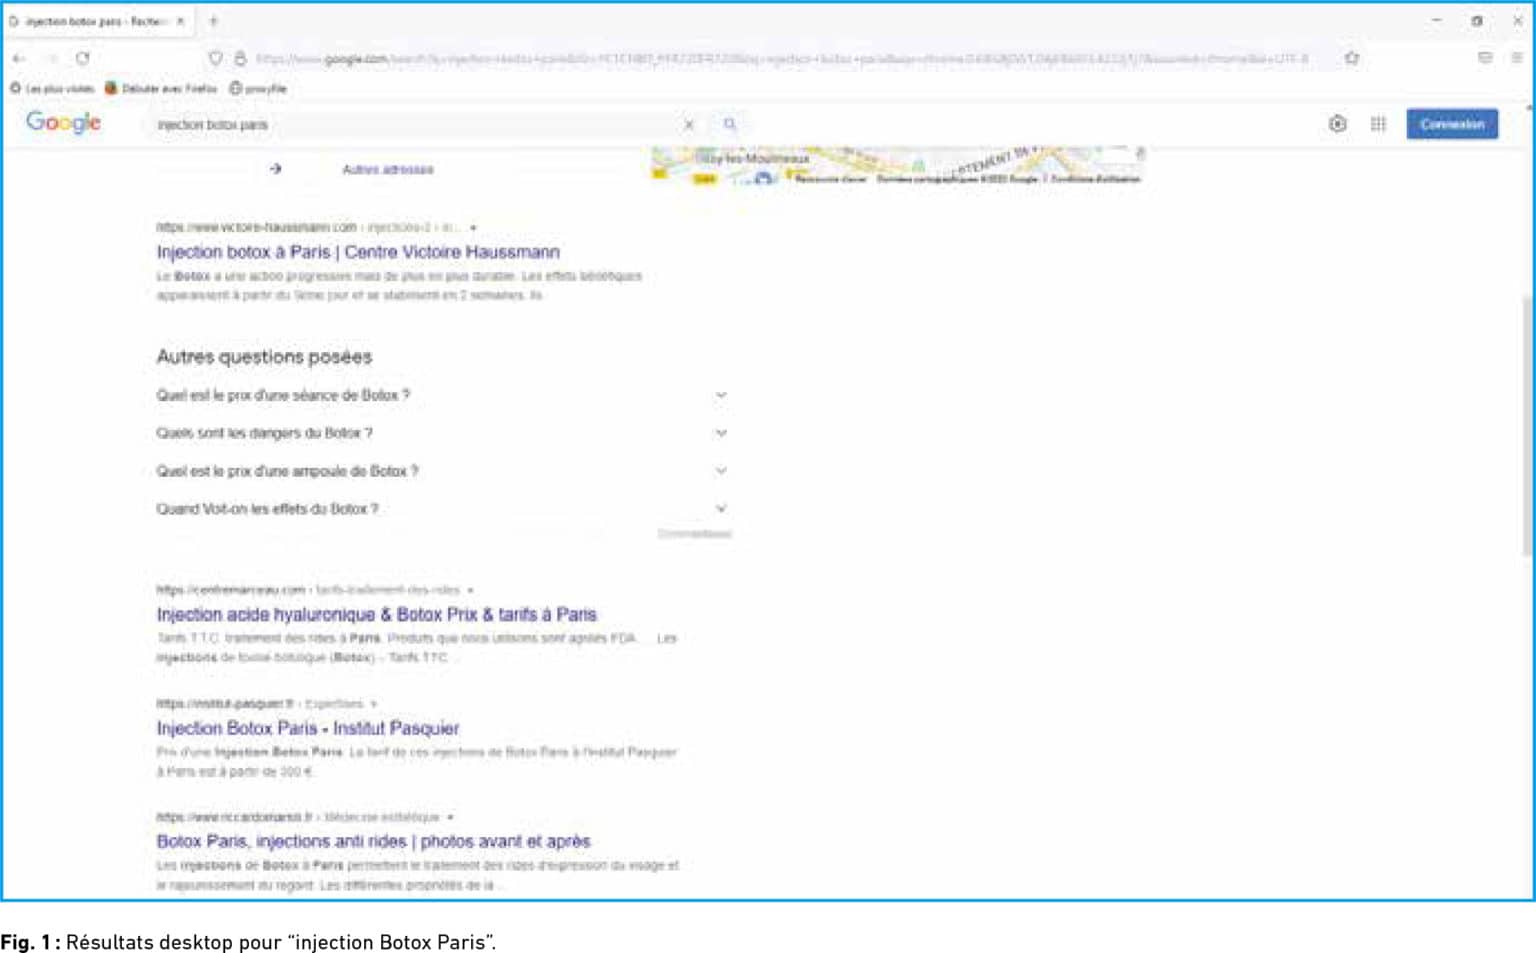Open the Google apps grid icon

pyautogui.click(x=1378, y=124)
